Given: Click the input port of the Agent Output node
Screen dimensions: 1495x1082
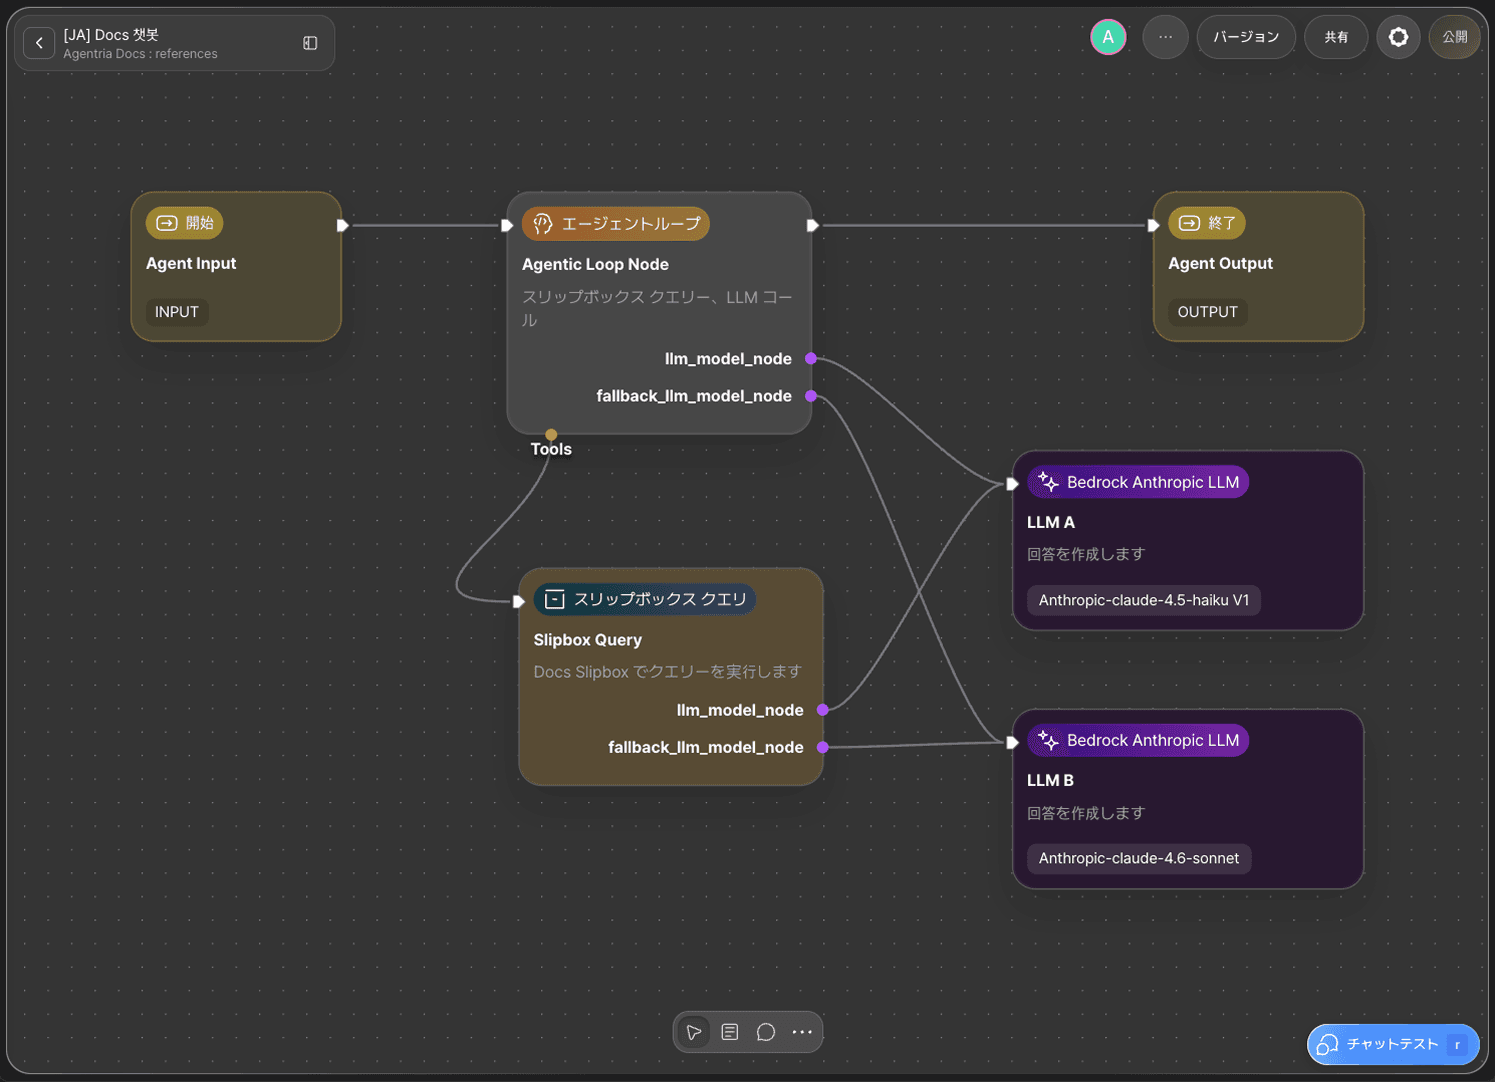Looking at the screenshot, I should [1153, 225].
